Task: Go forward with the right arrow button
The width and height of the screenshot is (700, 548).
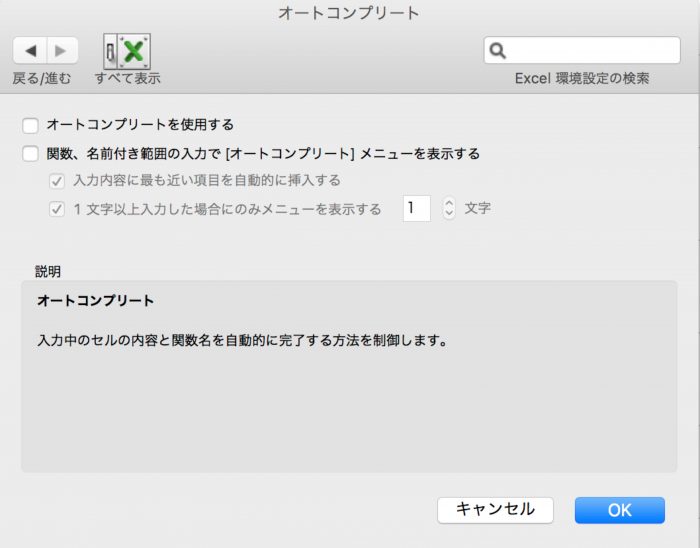Action: [61, 50]
